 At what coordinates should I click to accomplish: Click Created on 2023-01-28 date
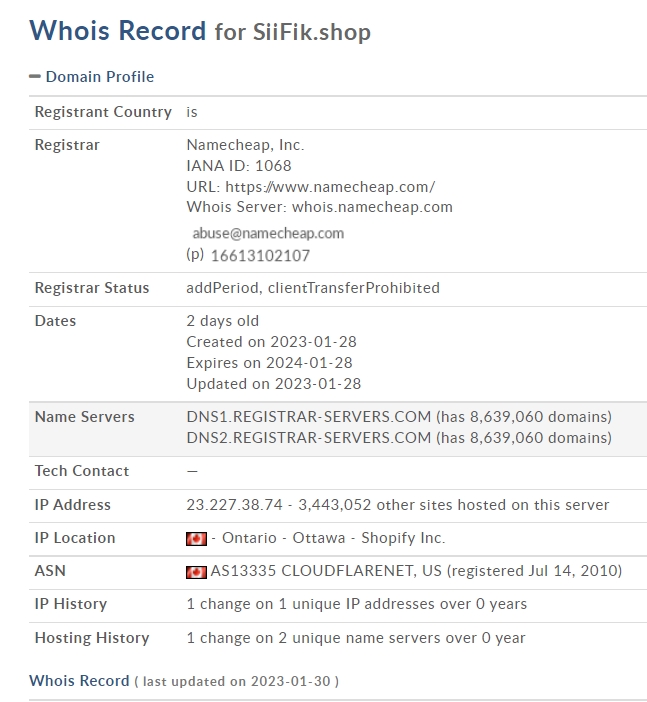point(271,342)
